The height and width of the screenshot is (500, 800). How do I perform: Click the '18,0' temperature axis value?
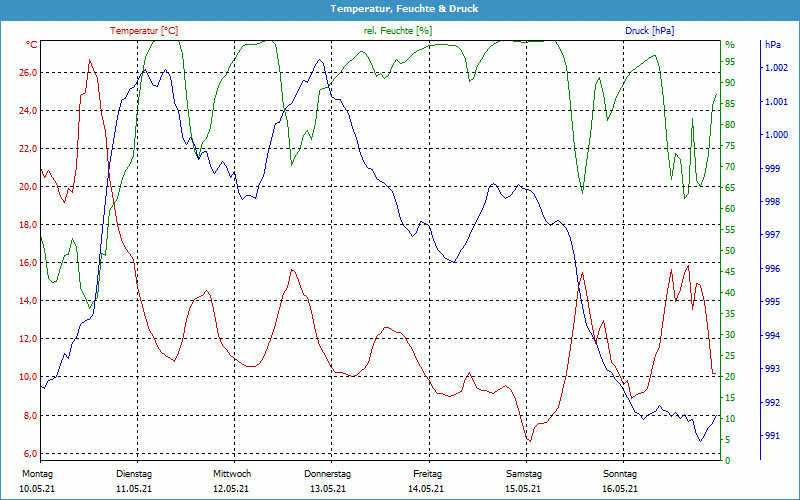pos(28,225)
